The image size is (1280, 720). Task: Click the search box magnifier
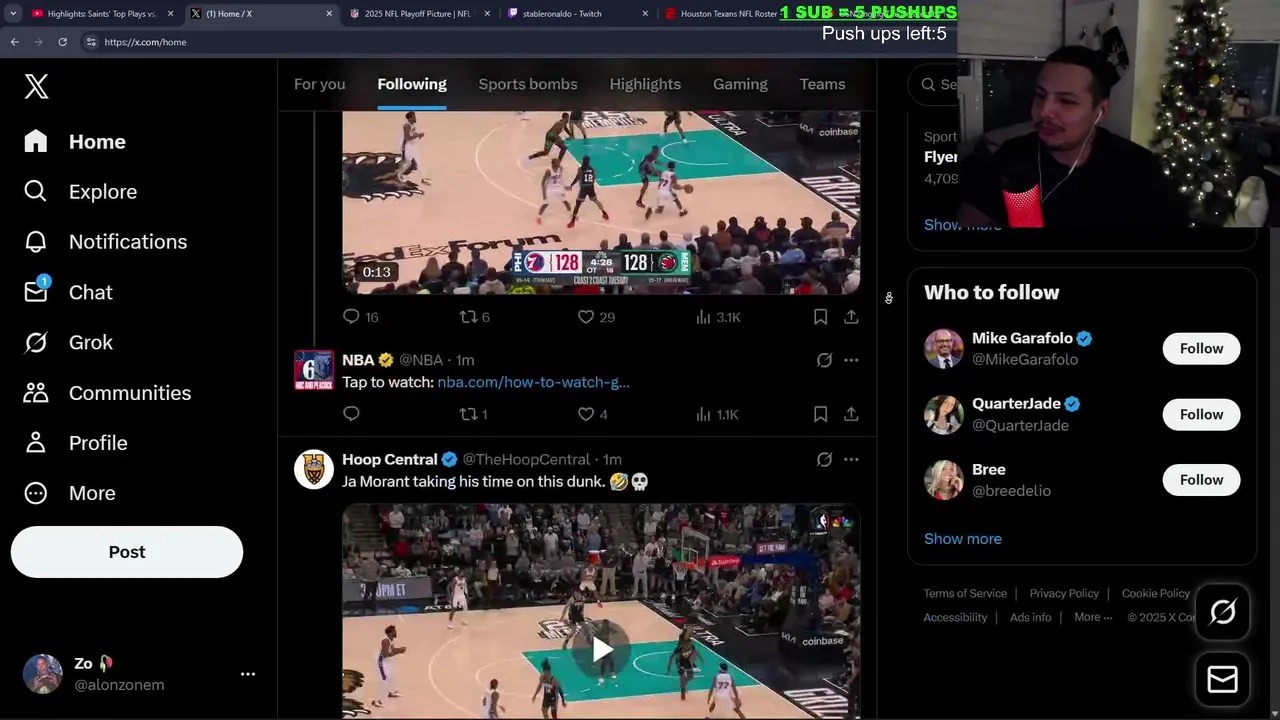pos(929,85)
